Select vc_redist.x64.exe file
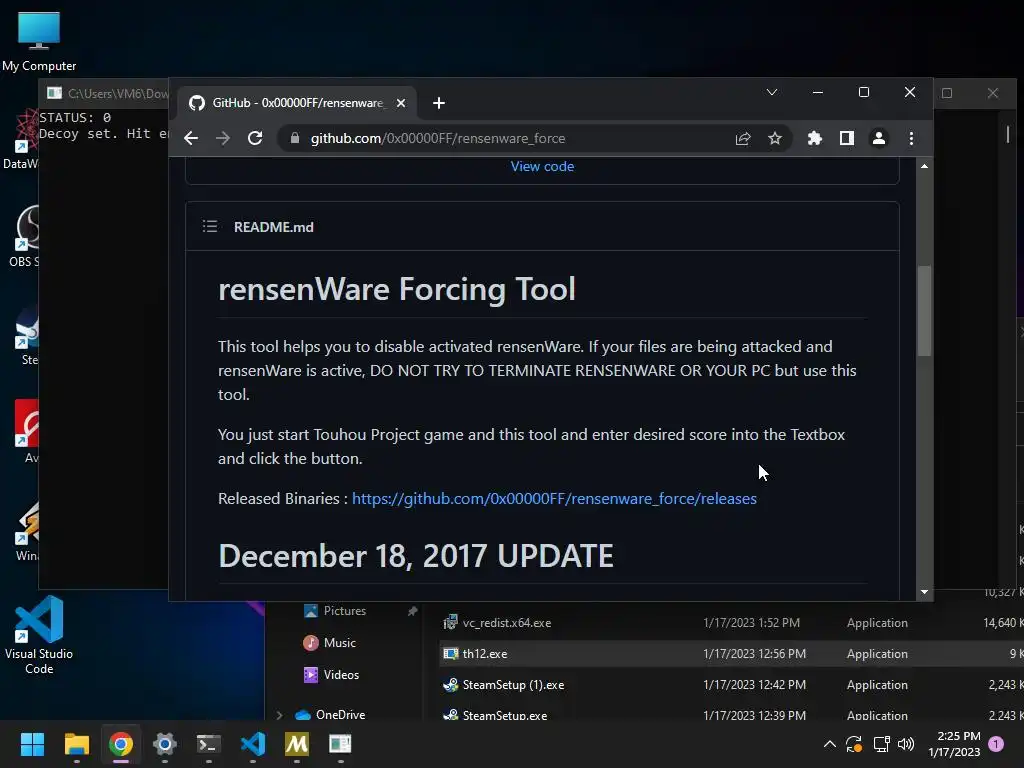Viewport: 1024px width, 768px height. 507,622
